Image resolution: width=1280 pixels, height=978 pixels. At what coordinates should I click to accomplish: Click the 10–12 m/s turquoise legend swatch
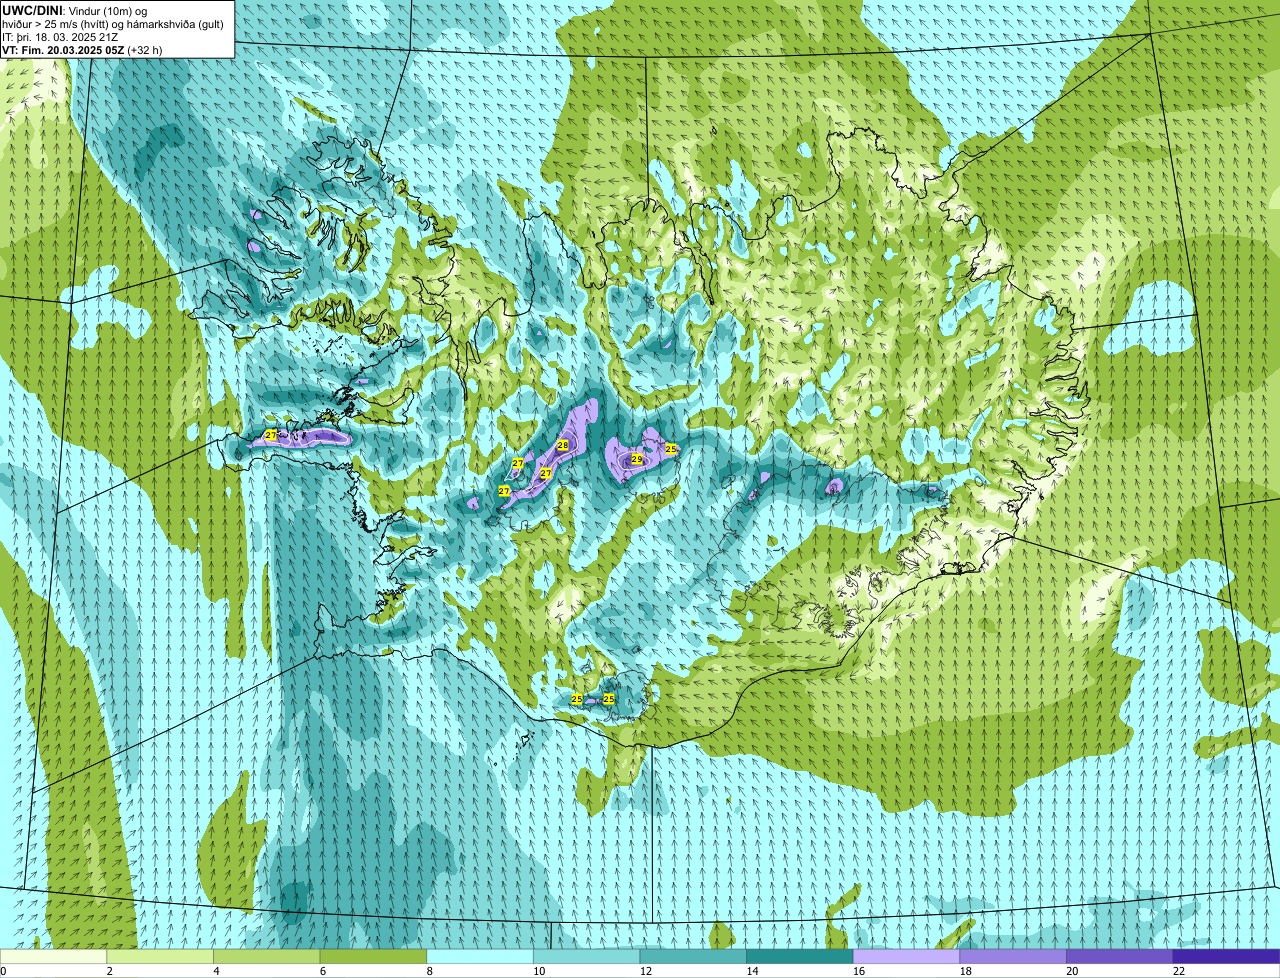click(x=587, y=957)
